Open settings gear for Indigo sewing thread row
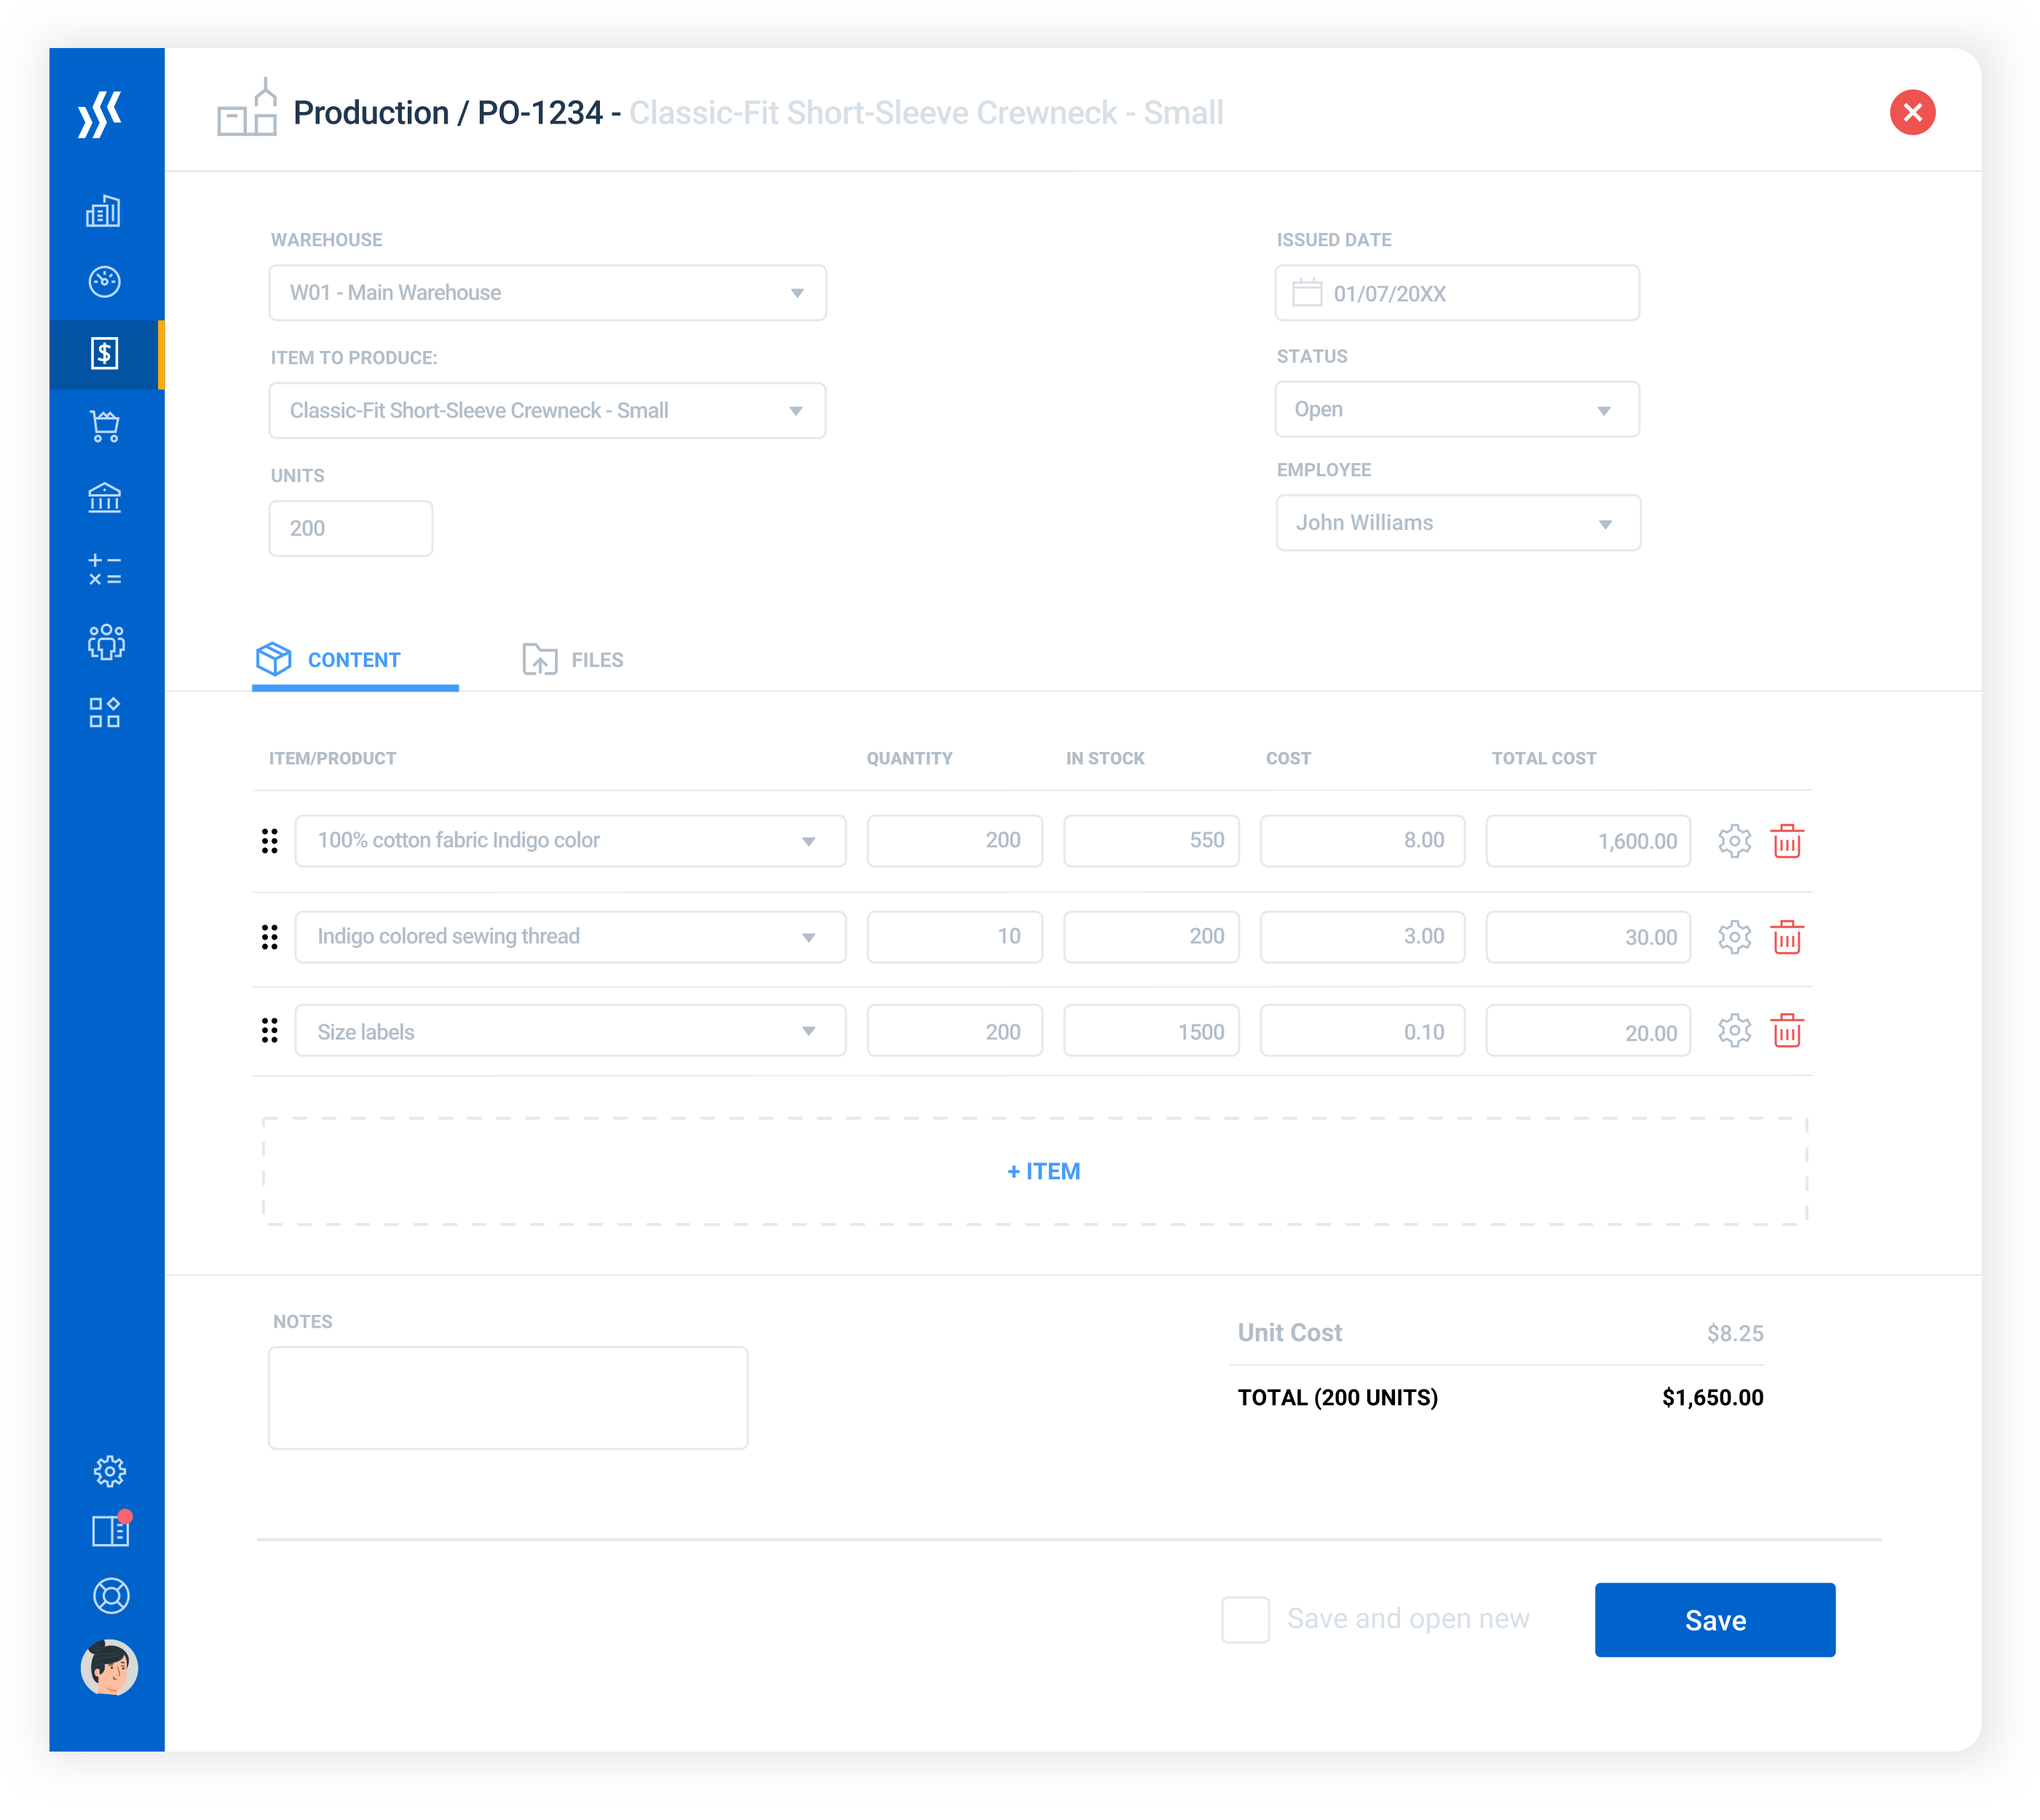The height and width of the screenshot is (1820, 2040). 1734,937
